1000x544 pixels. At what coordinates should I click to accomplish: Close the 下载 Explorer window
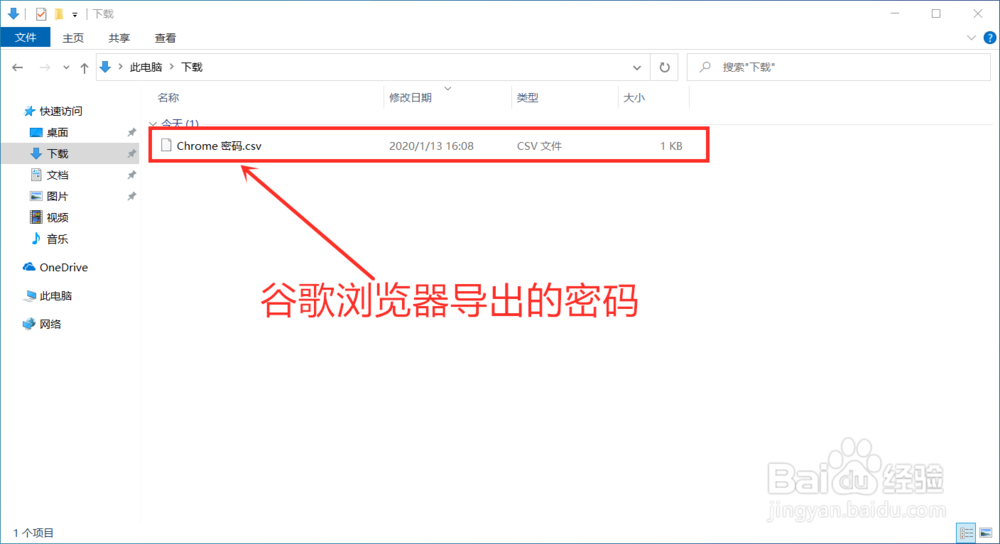[978, 13]
